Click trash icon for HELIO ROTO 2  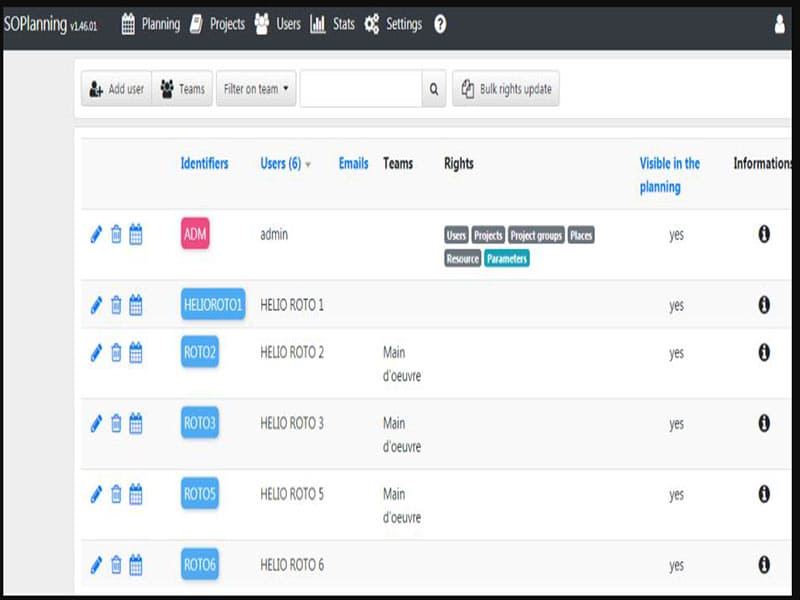point(116,353)
